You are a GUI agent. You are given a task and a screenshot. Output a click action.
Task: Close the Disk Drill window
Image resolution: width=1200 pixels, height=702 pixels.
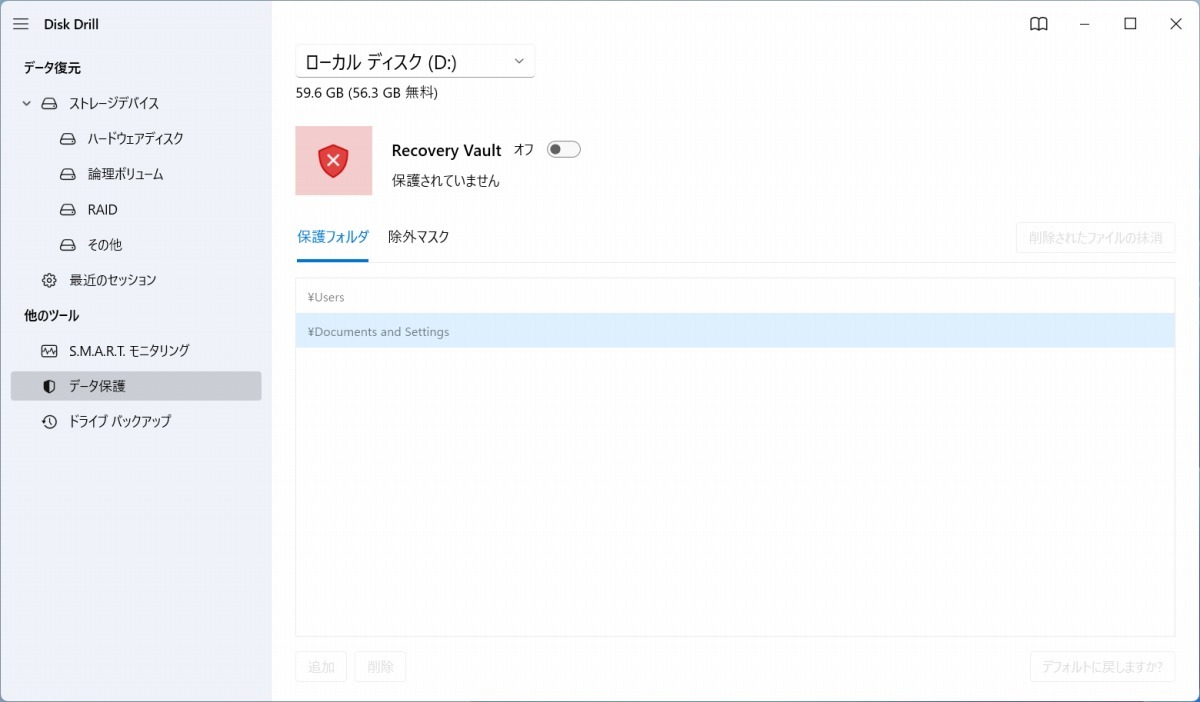click(1176, 24)
